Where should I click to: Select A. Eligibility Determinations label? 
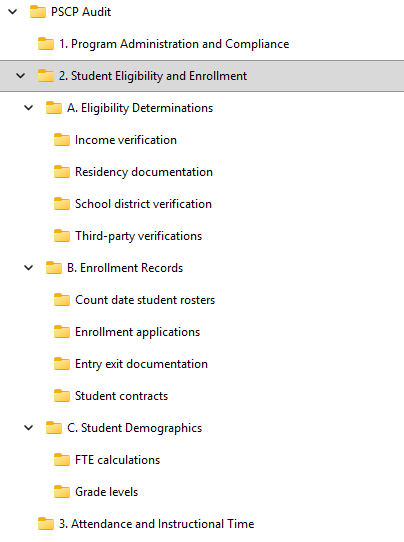[140, 108]
